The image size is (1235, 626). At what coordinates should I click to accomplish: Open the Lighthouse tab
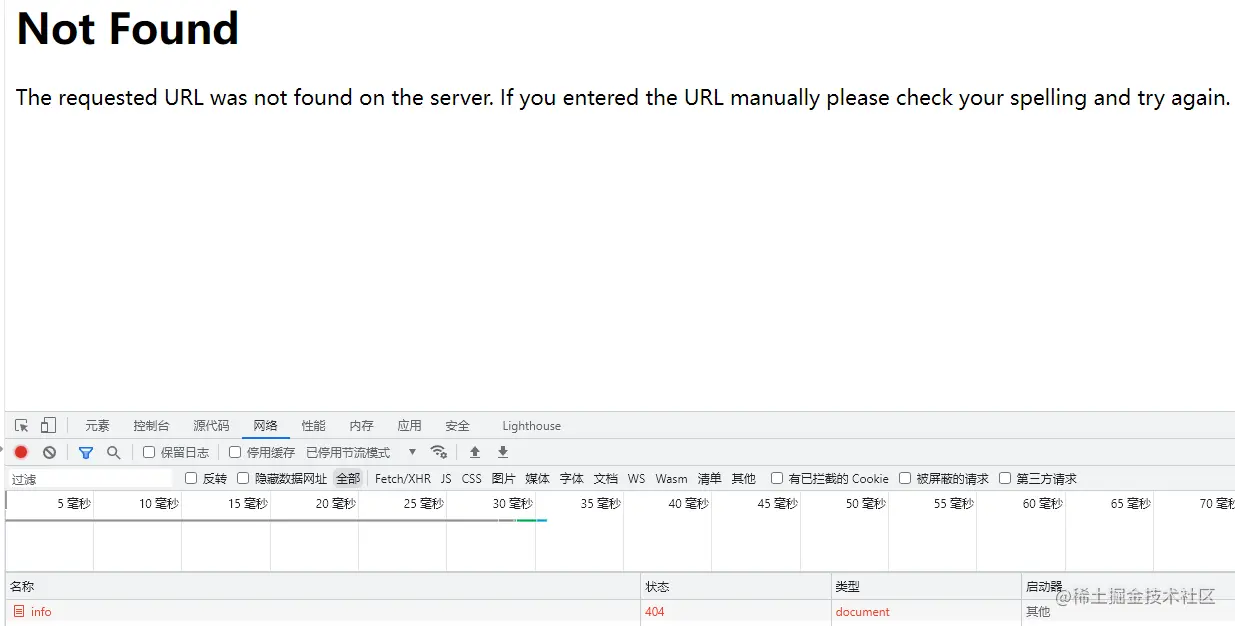click(x=531, y=425)
